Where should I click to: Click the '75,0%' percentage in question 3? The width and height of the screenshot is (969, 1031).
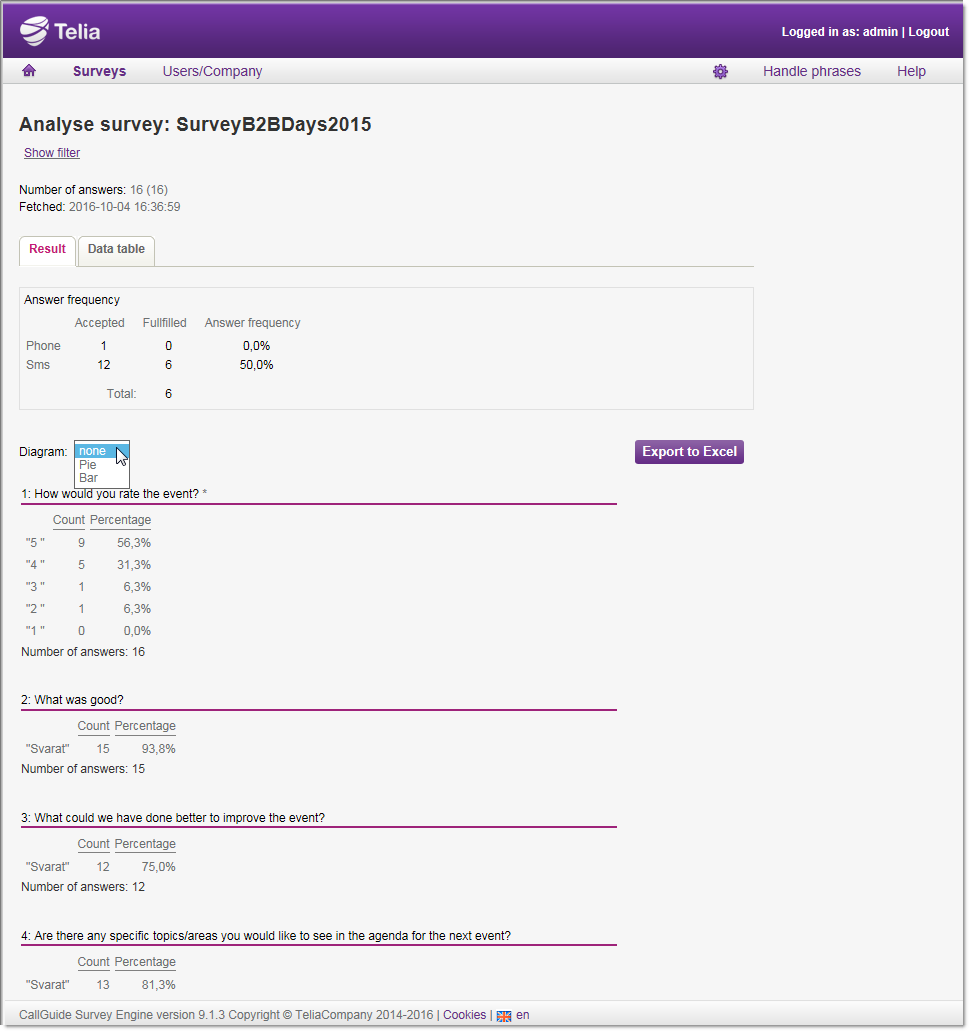(158, 867)
